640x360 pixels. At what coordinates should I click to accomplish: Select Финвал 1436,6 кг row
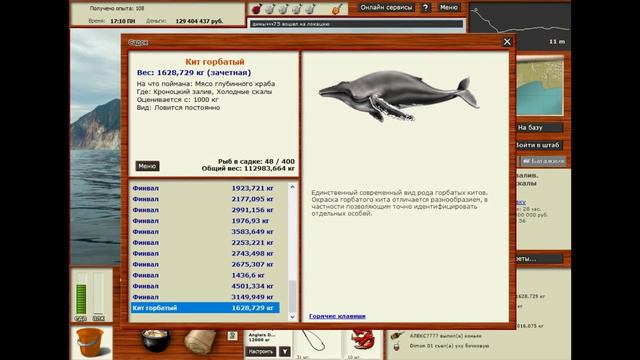pyautogui.click(x=205, y=275)
